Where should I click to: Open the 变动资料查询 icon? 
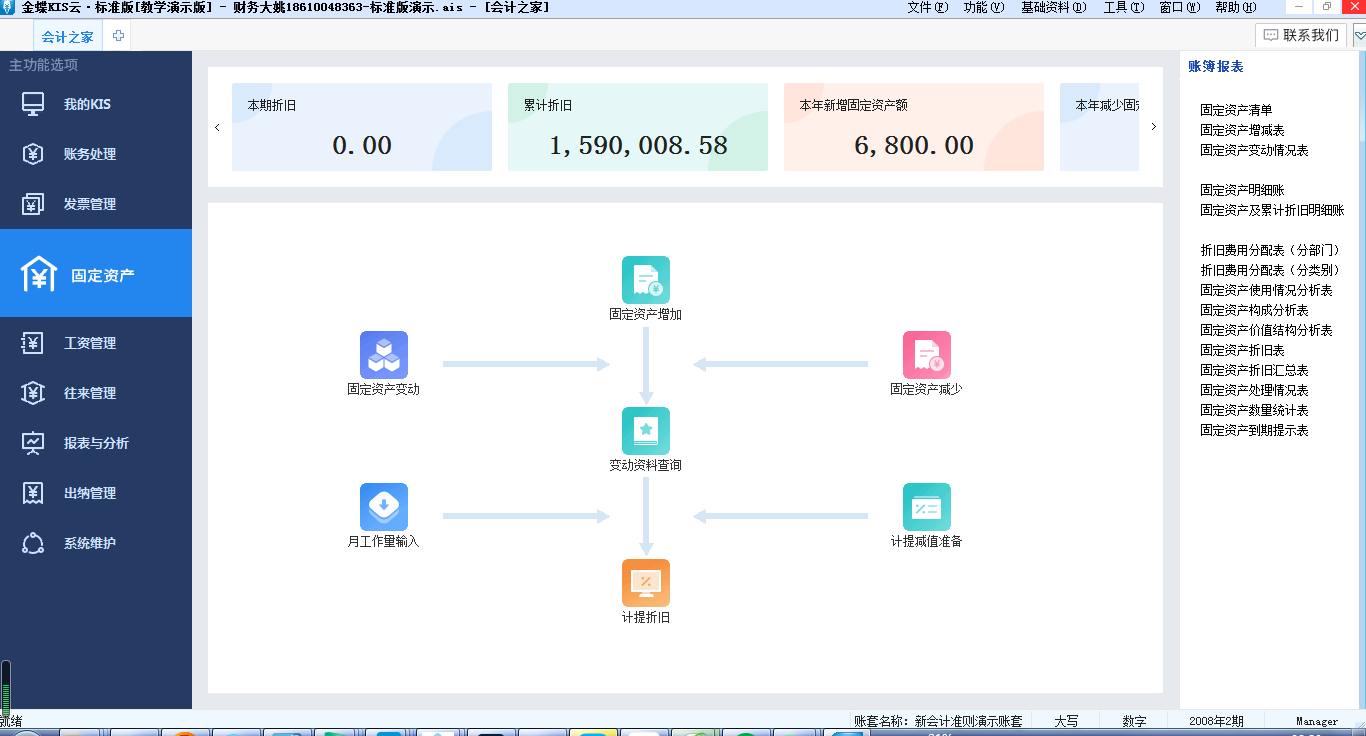646,431
